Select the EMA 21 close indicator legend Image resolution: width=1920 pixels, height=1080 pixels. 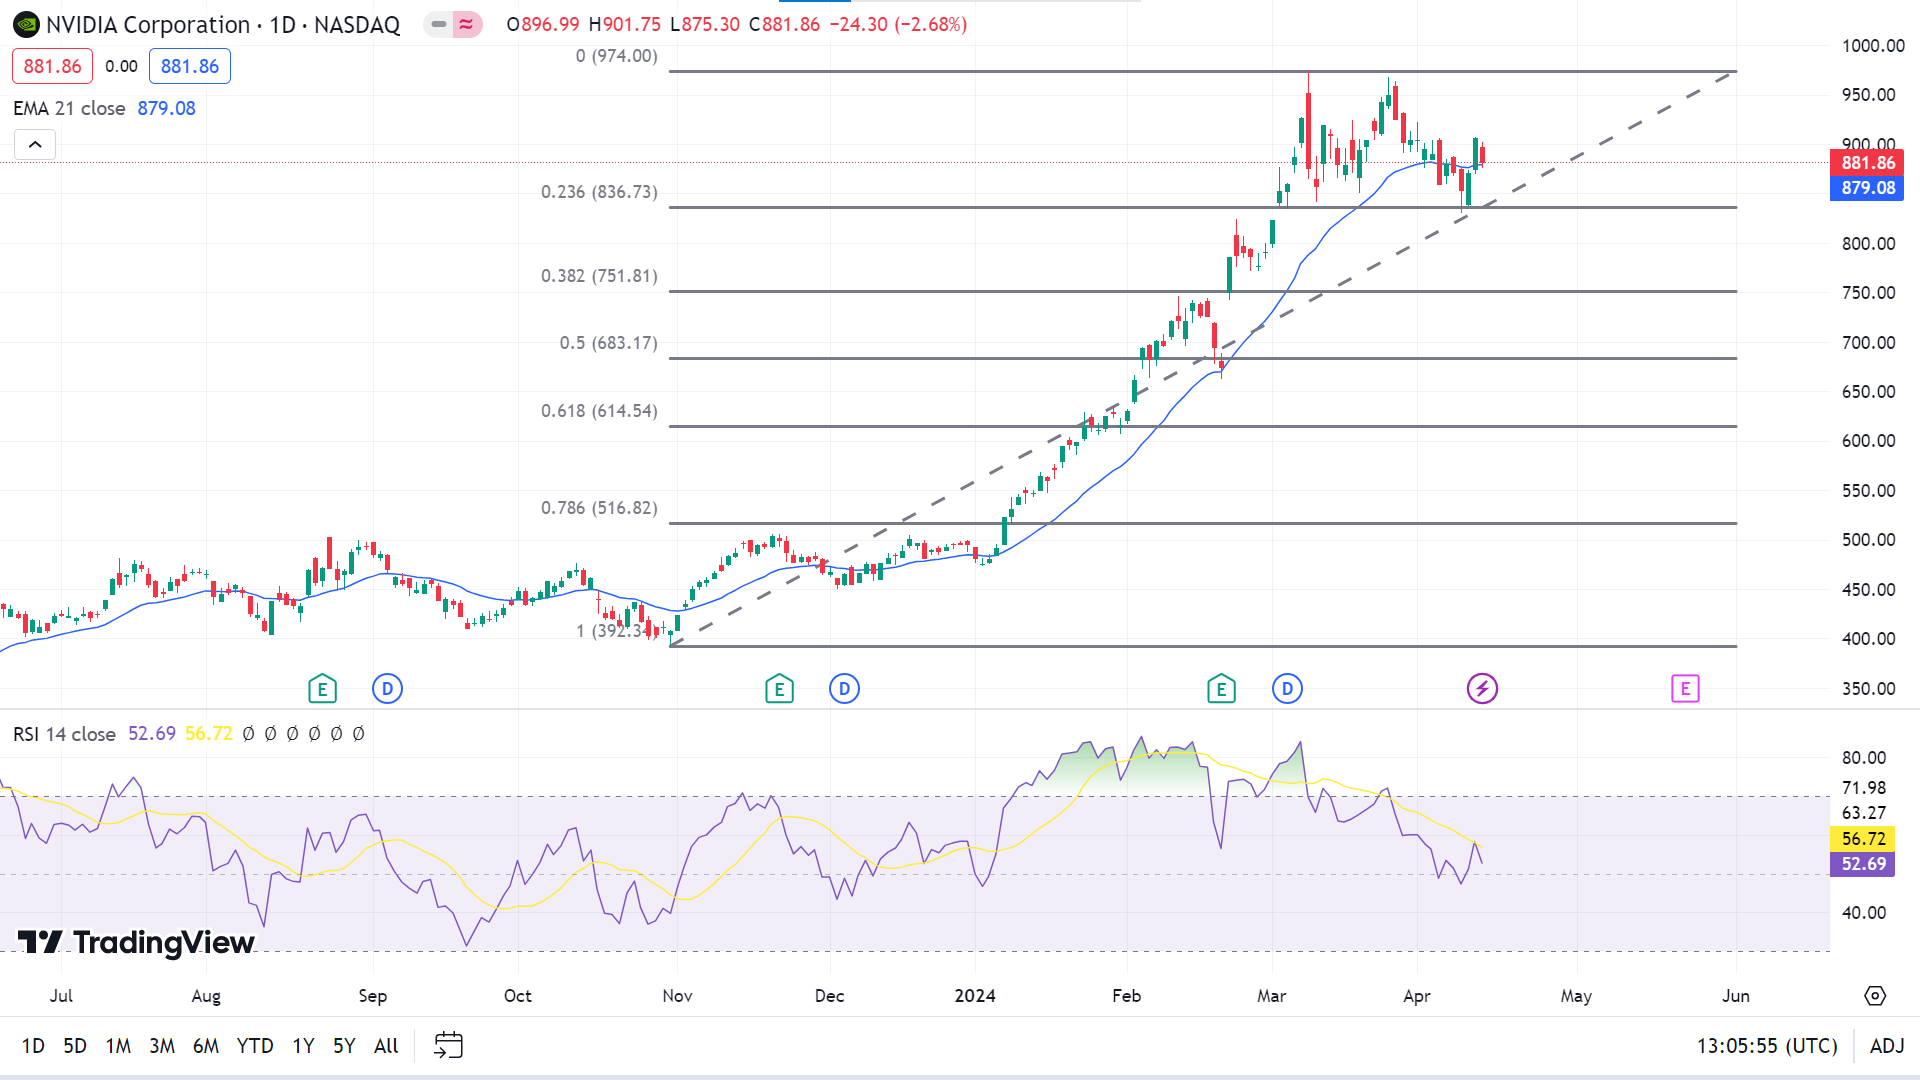[69, 108]
